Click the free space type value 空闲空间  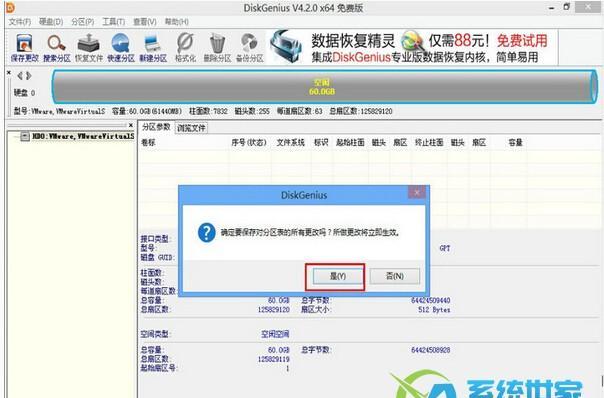(275, 334)
